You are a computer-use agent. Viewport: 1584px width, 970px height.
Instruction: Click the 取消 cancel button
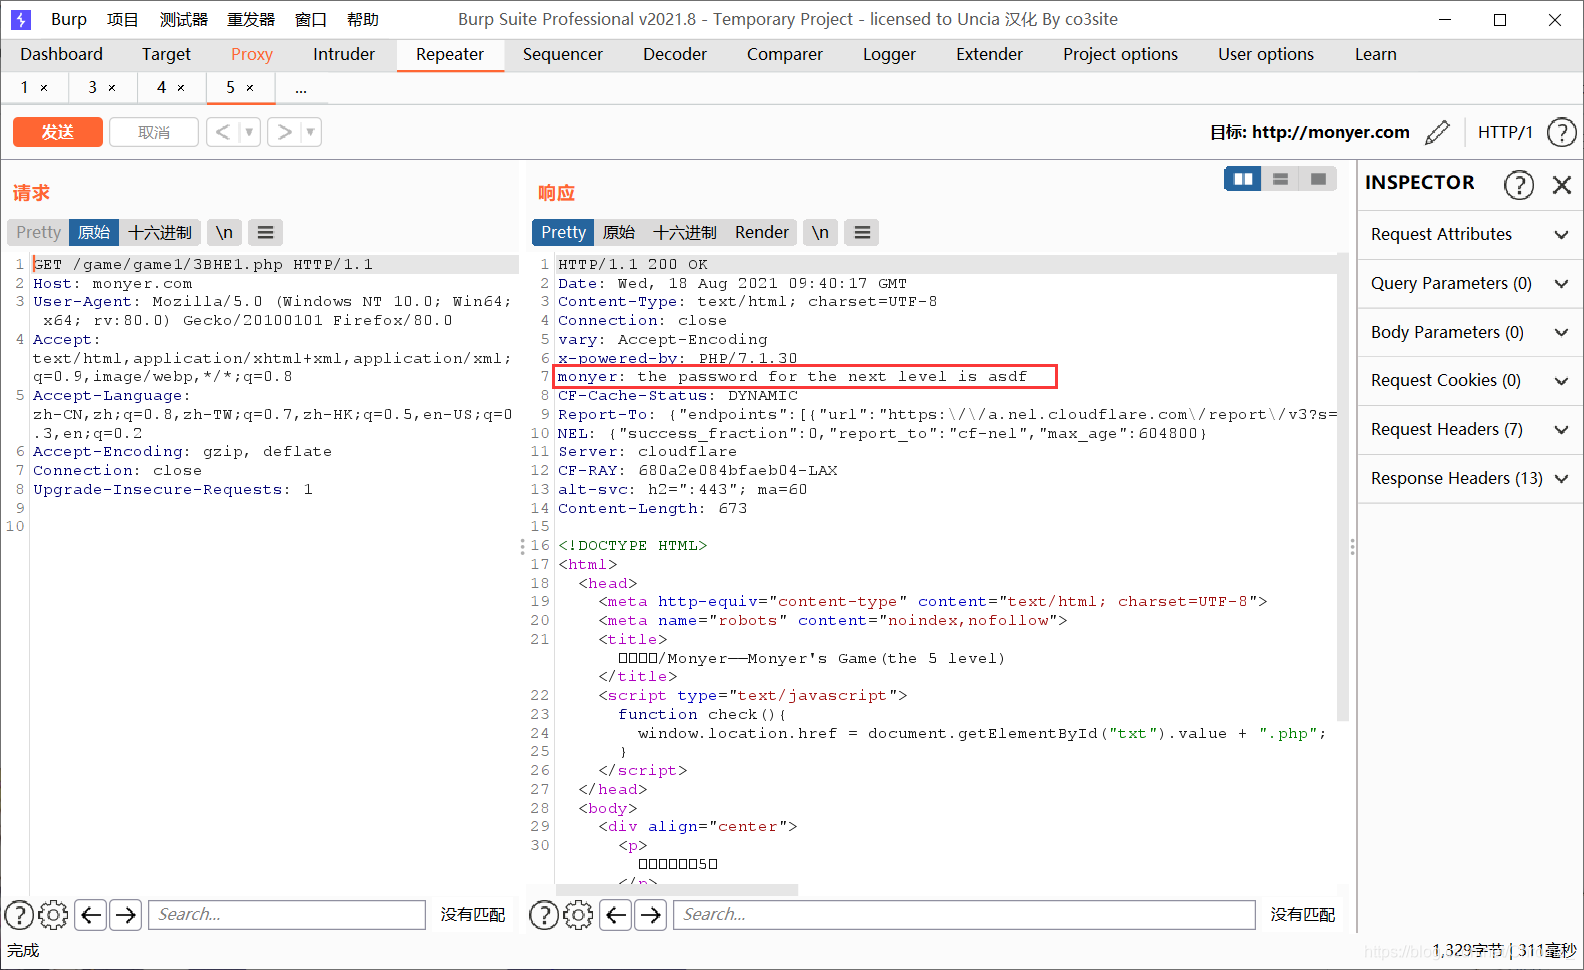coord(154,132)
